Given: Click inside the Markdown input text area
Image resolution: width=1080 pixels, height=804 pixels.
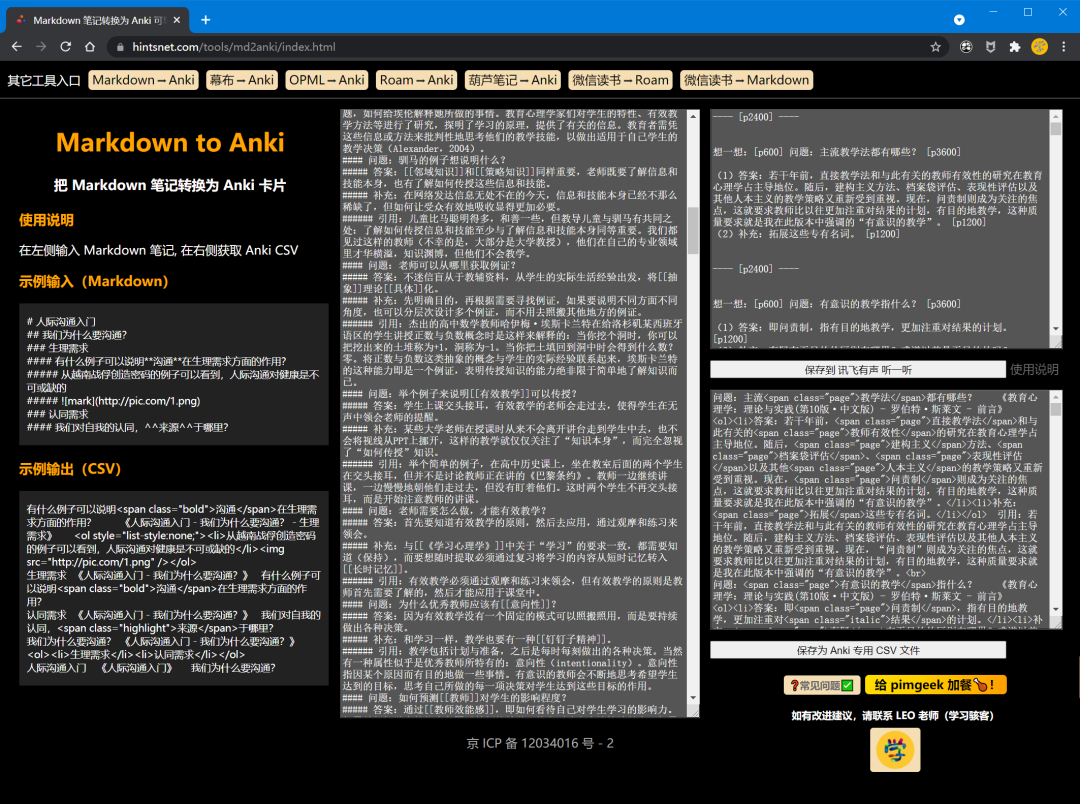Looking at the screenshot, I should (x=513, y=413).
